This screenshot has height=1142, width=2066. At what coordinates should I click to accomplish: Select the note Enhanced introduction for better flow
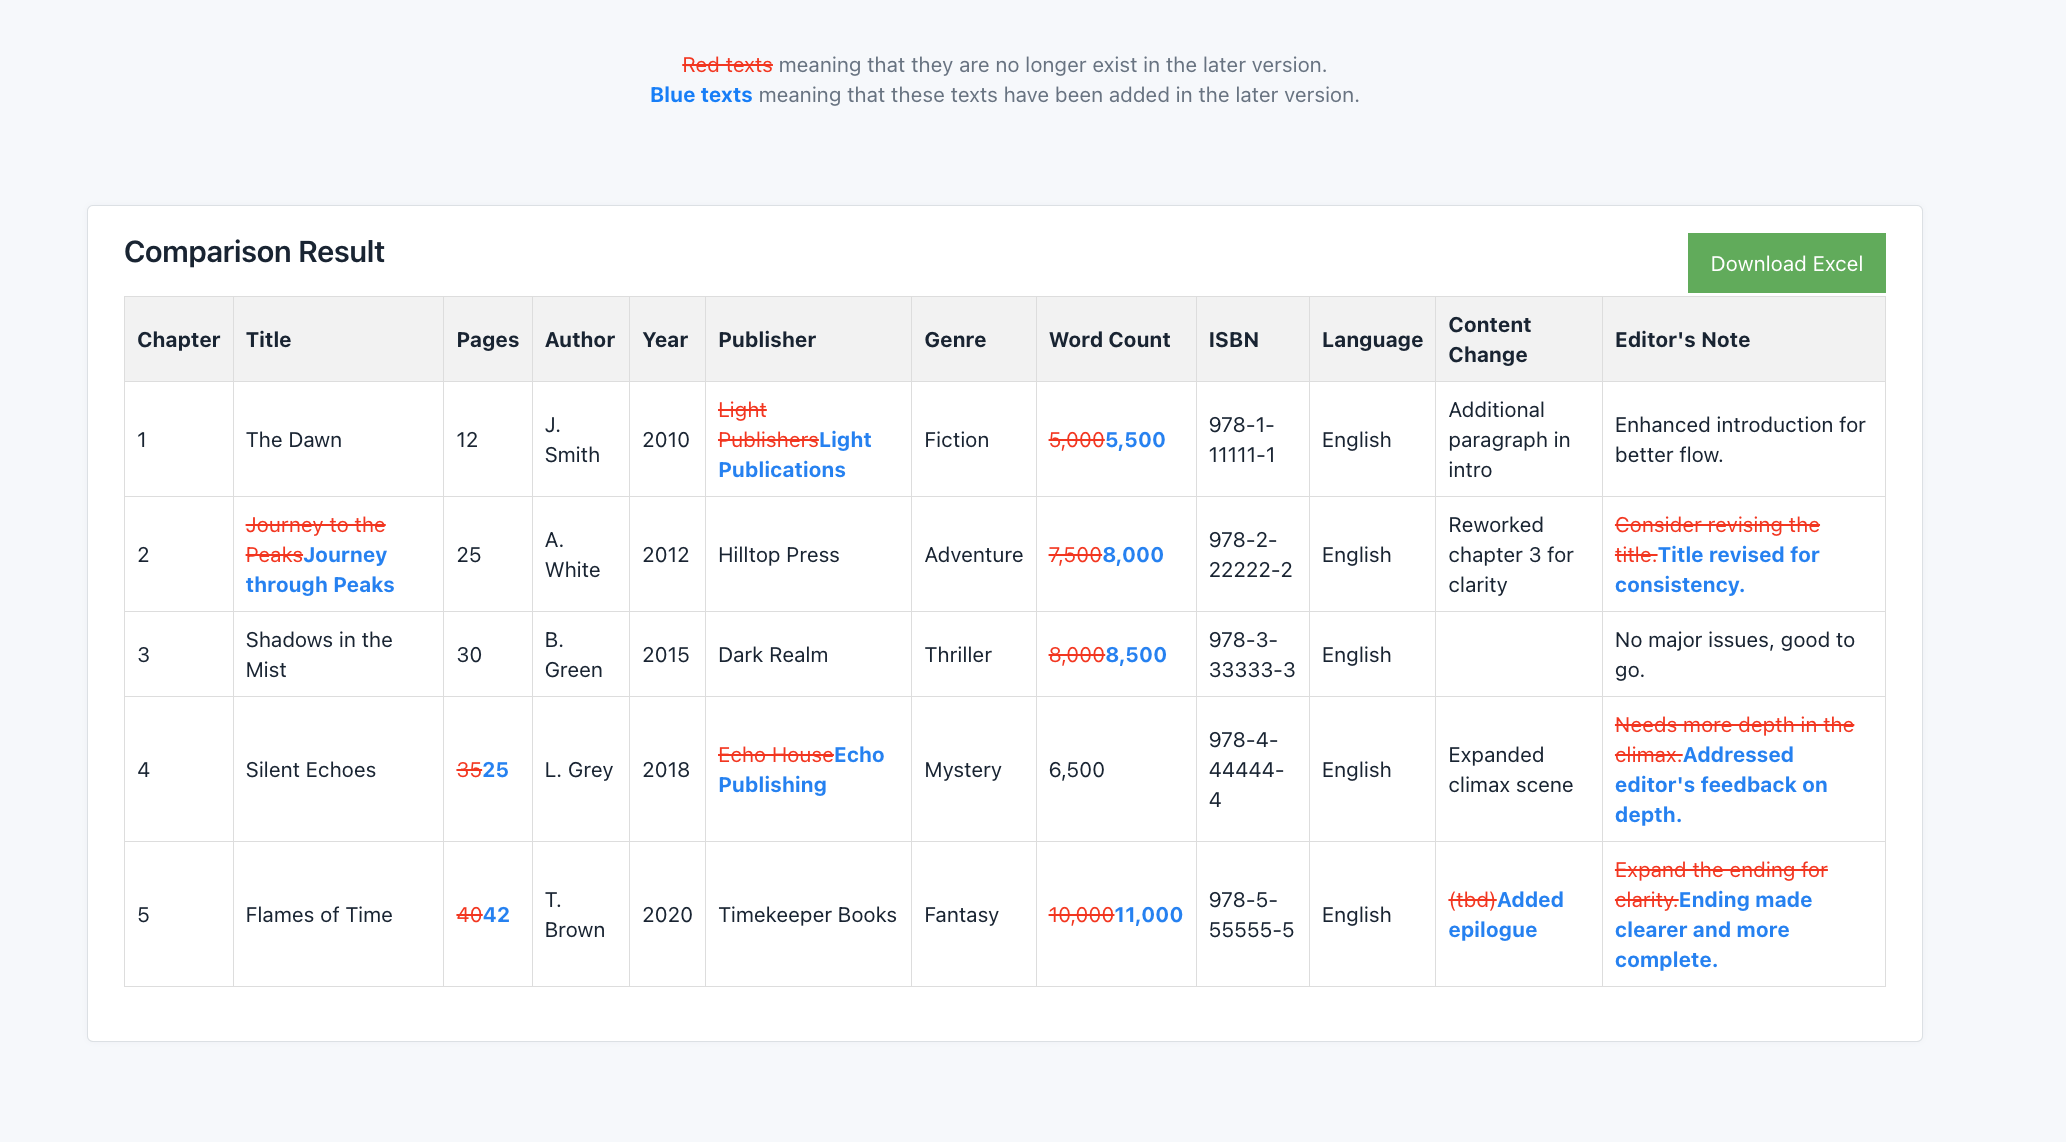pyautogui.click(x=1740, y=439)
